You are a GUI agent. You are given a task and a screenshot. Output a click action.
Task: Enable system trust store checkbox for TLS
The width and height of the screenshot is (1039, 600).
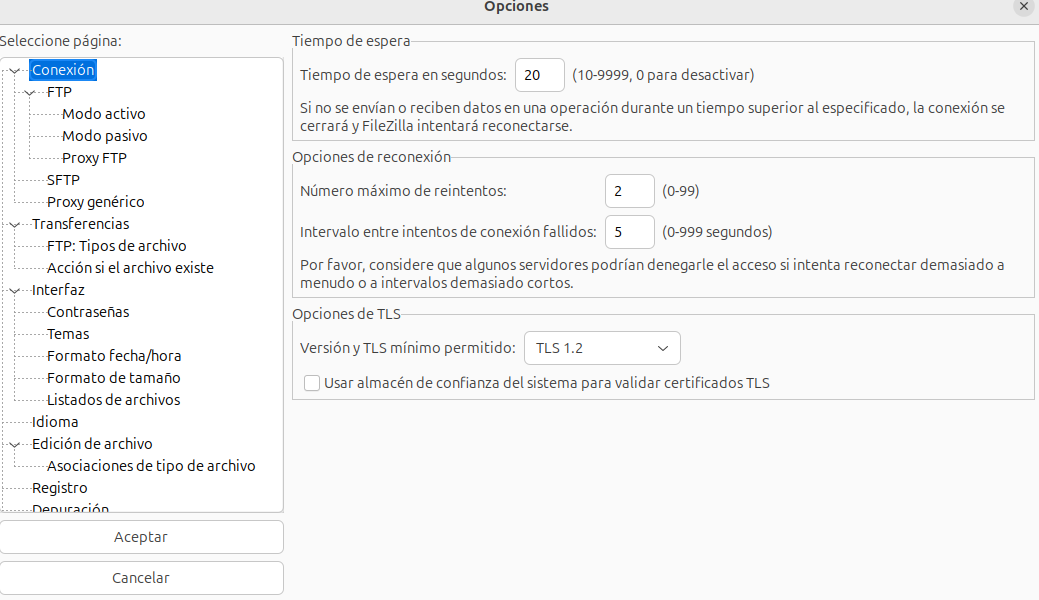[x=312, y=382]
